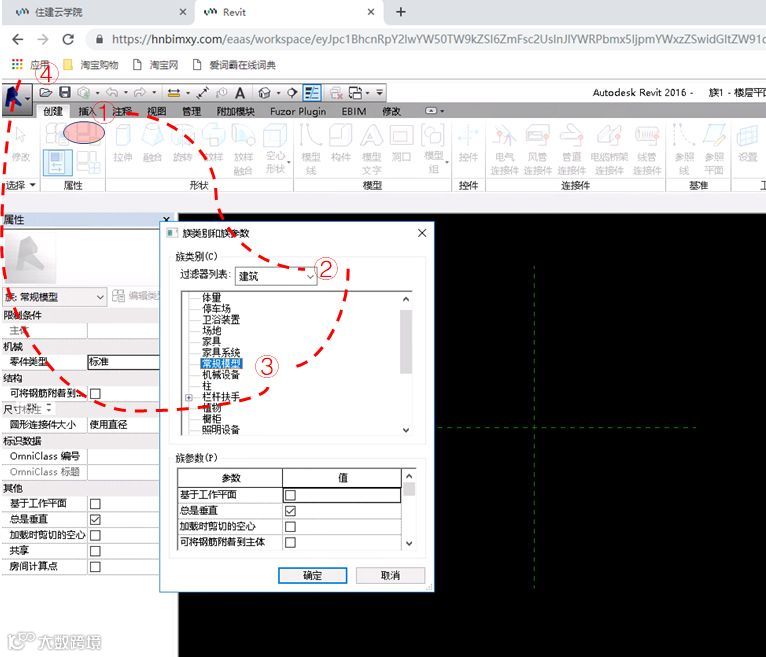Click the family category list scrollbar thumb
Image resolution: width=766 pixels, height=657 pixels.
[405, 341]
